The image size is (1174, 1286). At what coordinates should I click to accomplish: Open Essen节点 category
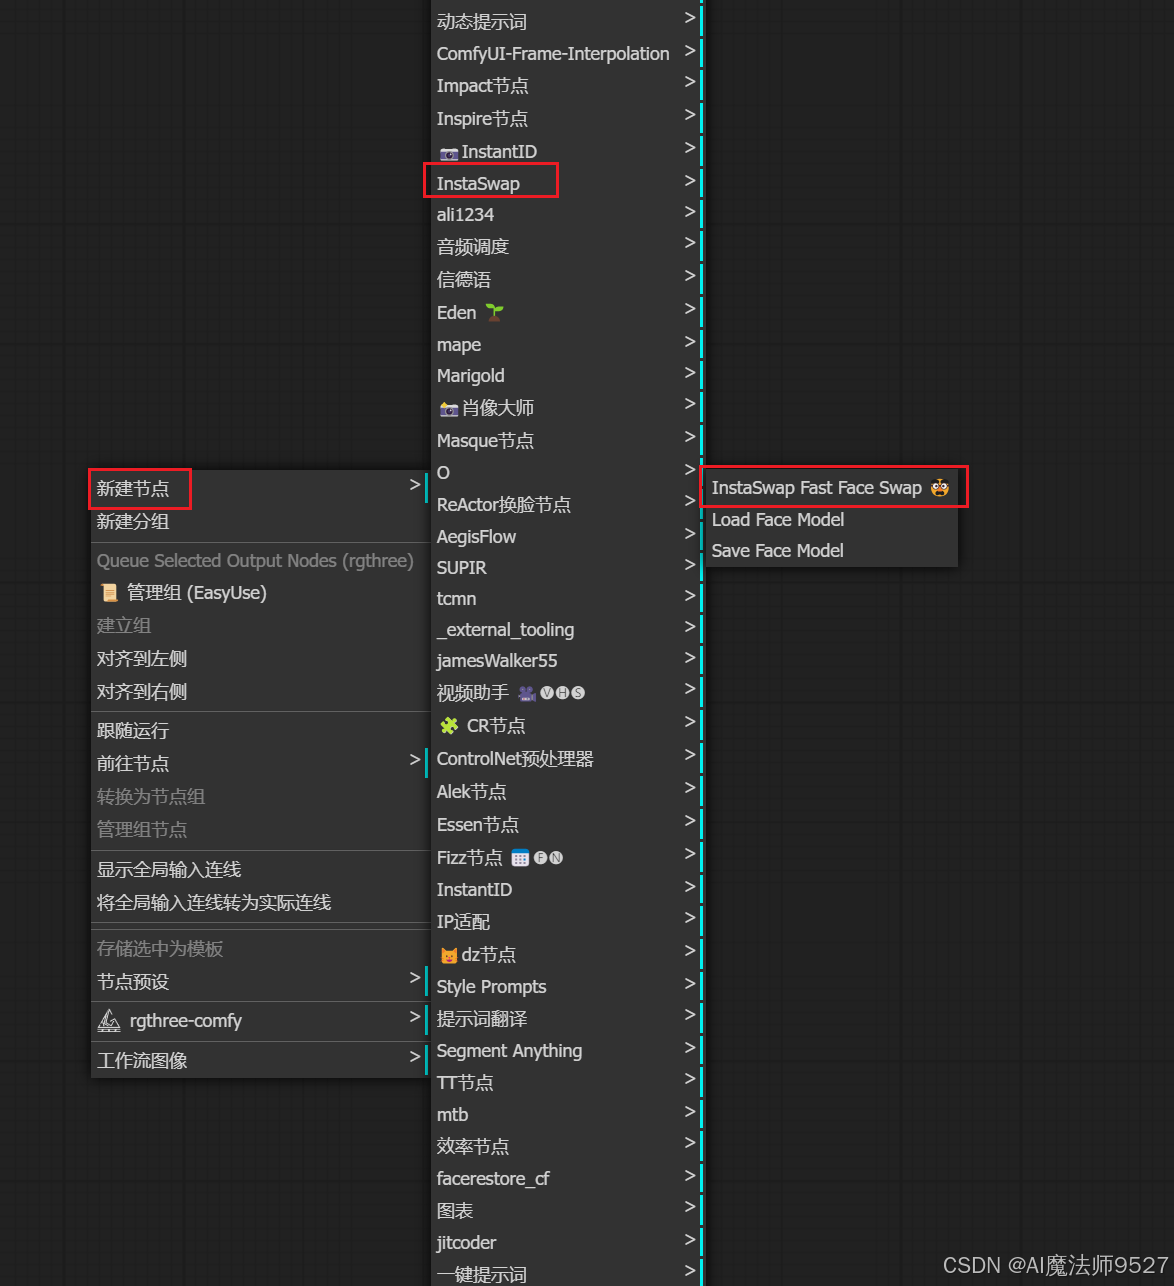(x=566, y=825)
